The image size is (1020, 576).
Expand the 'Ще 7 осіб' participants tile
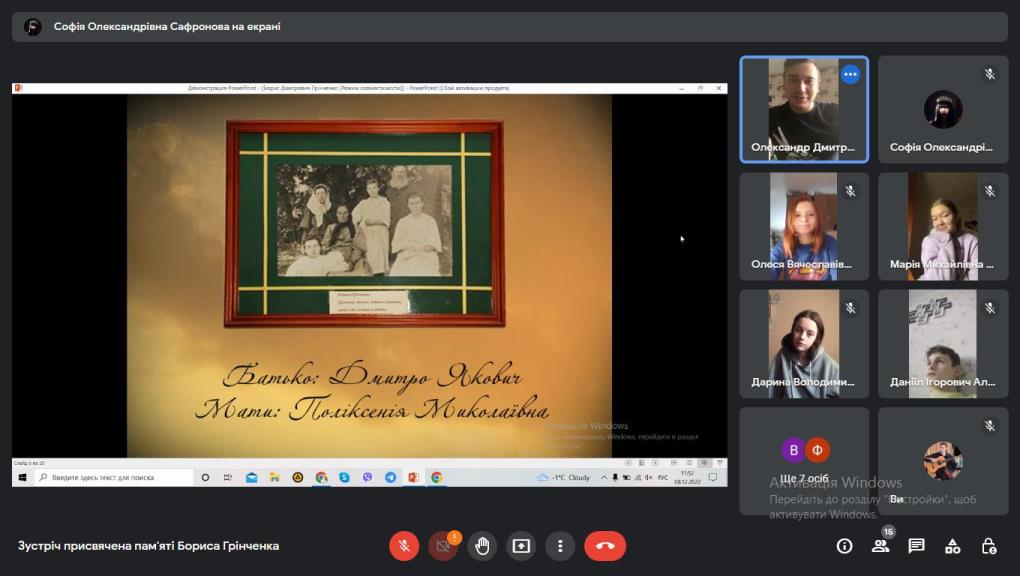[804, 460]
